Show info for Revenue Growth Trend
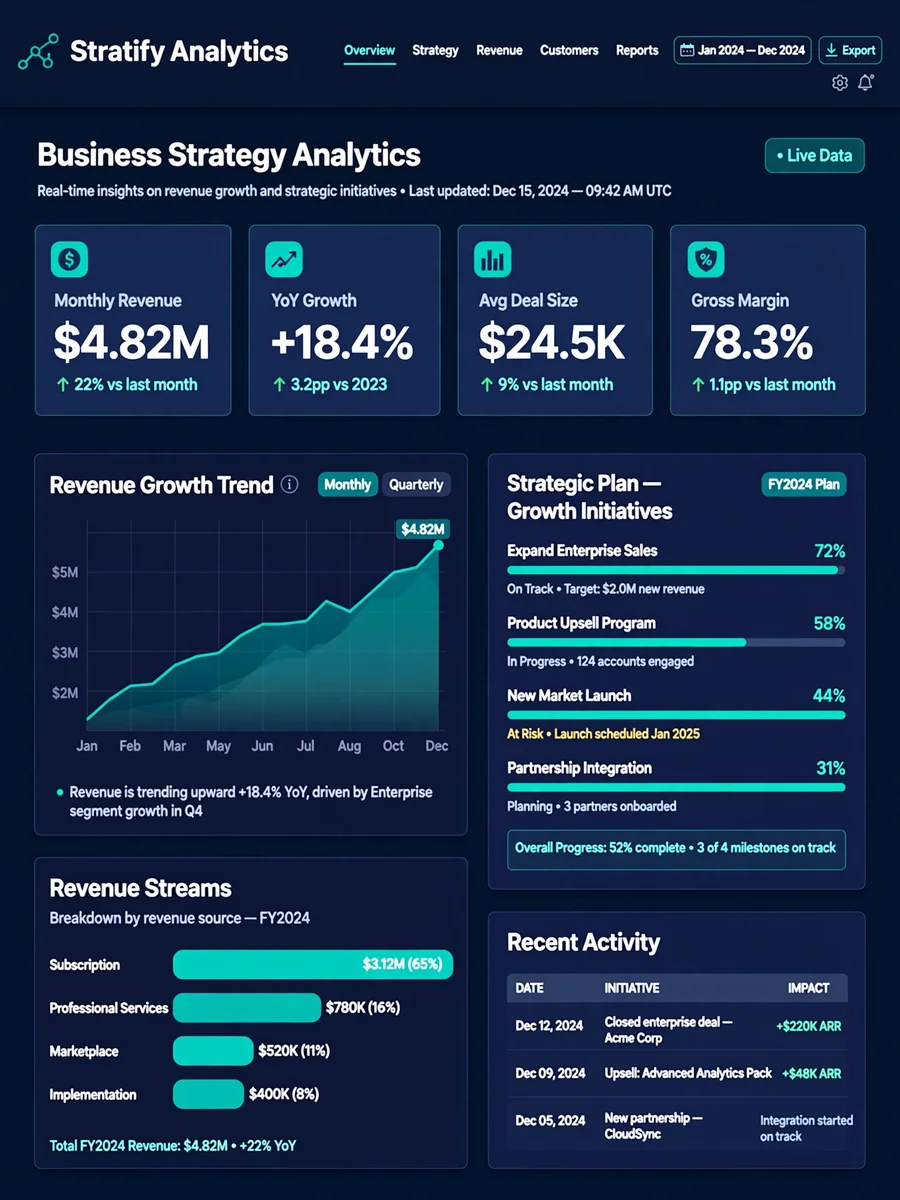Screen dimensions: 900x1200 (x=290, y=485)
